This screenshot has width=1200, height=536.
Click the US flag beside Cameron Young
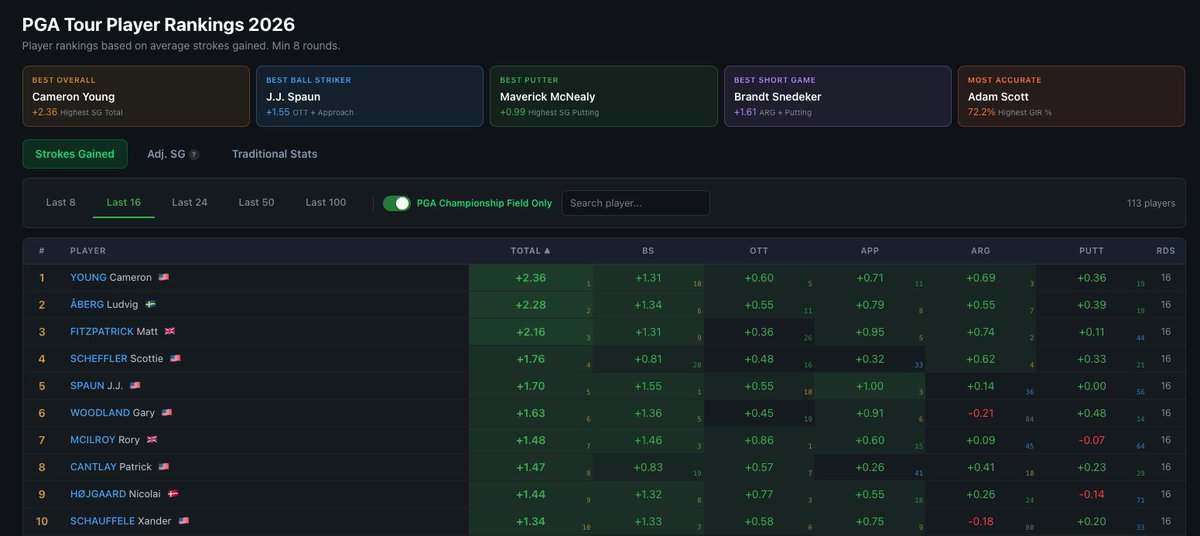164,277
